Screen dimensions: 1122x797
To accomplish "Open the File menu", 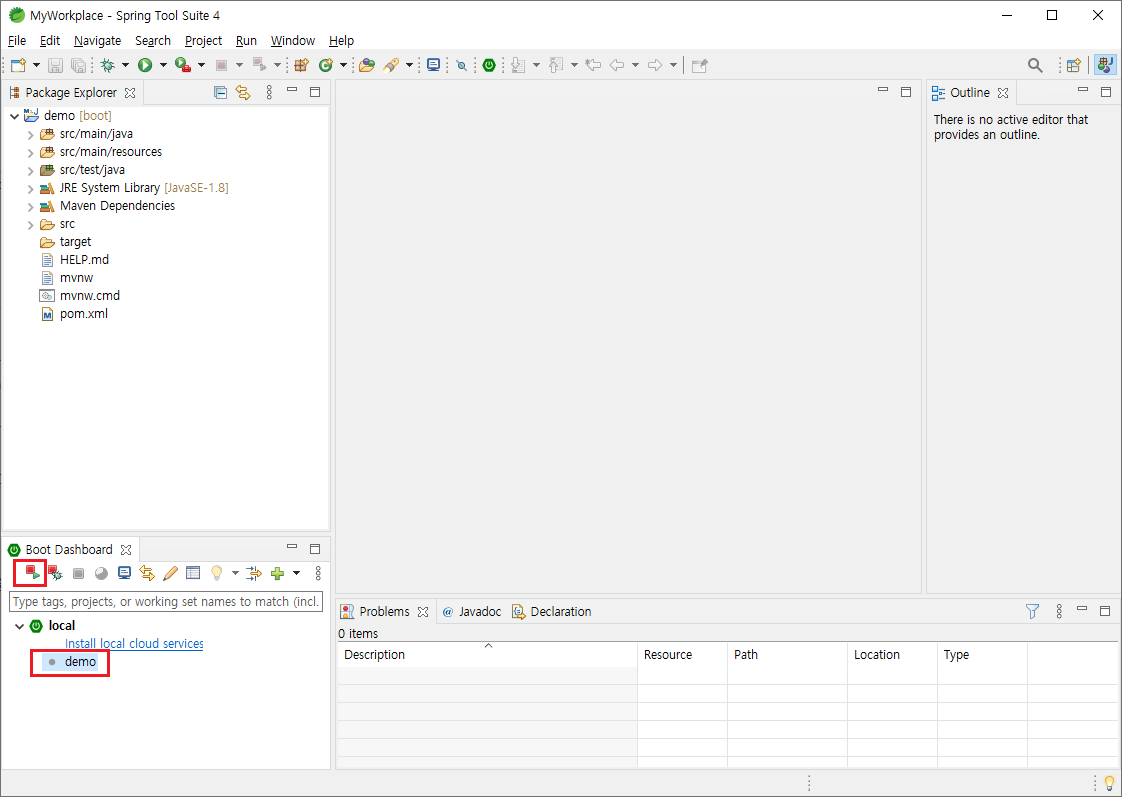I will (x=16, y=41).
